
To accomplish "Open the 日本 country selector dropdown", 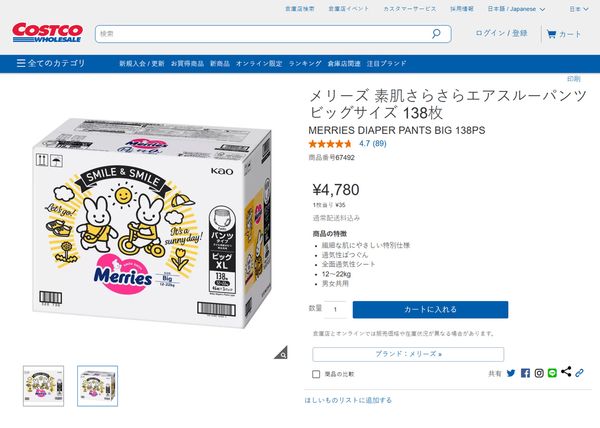I will (x=579, y=8).
